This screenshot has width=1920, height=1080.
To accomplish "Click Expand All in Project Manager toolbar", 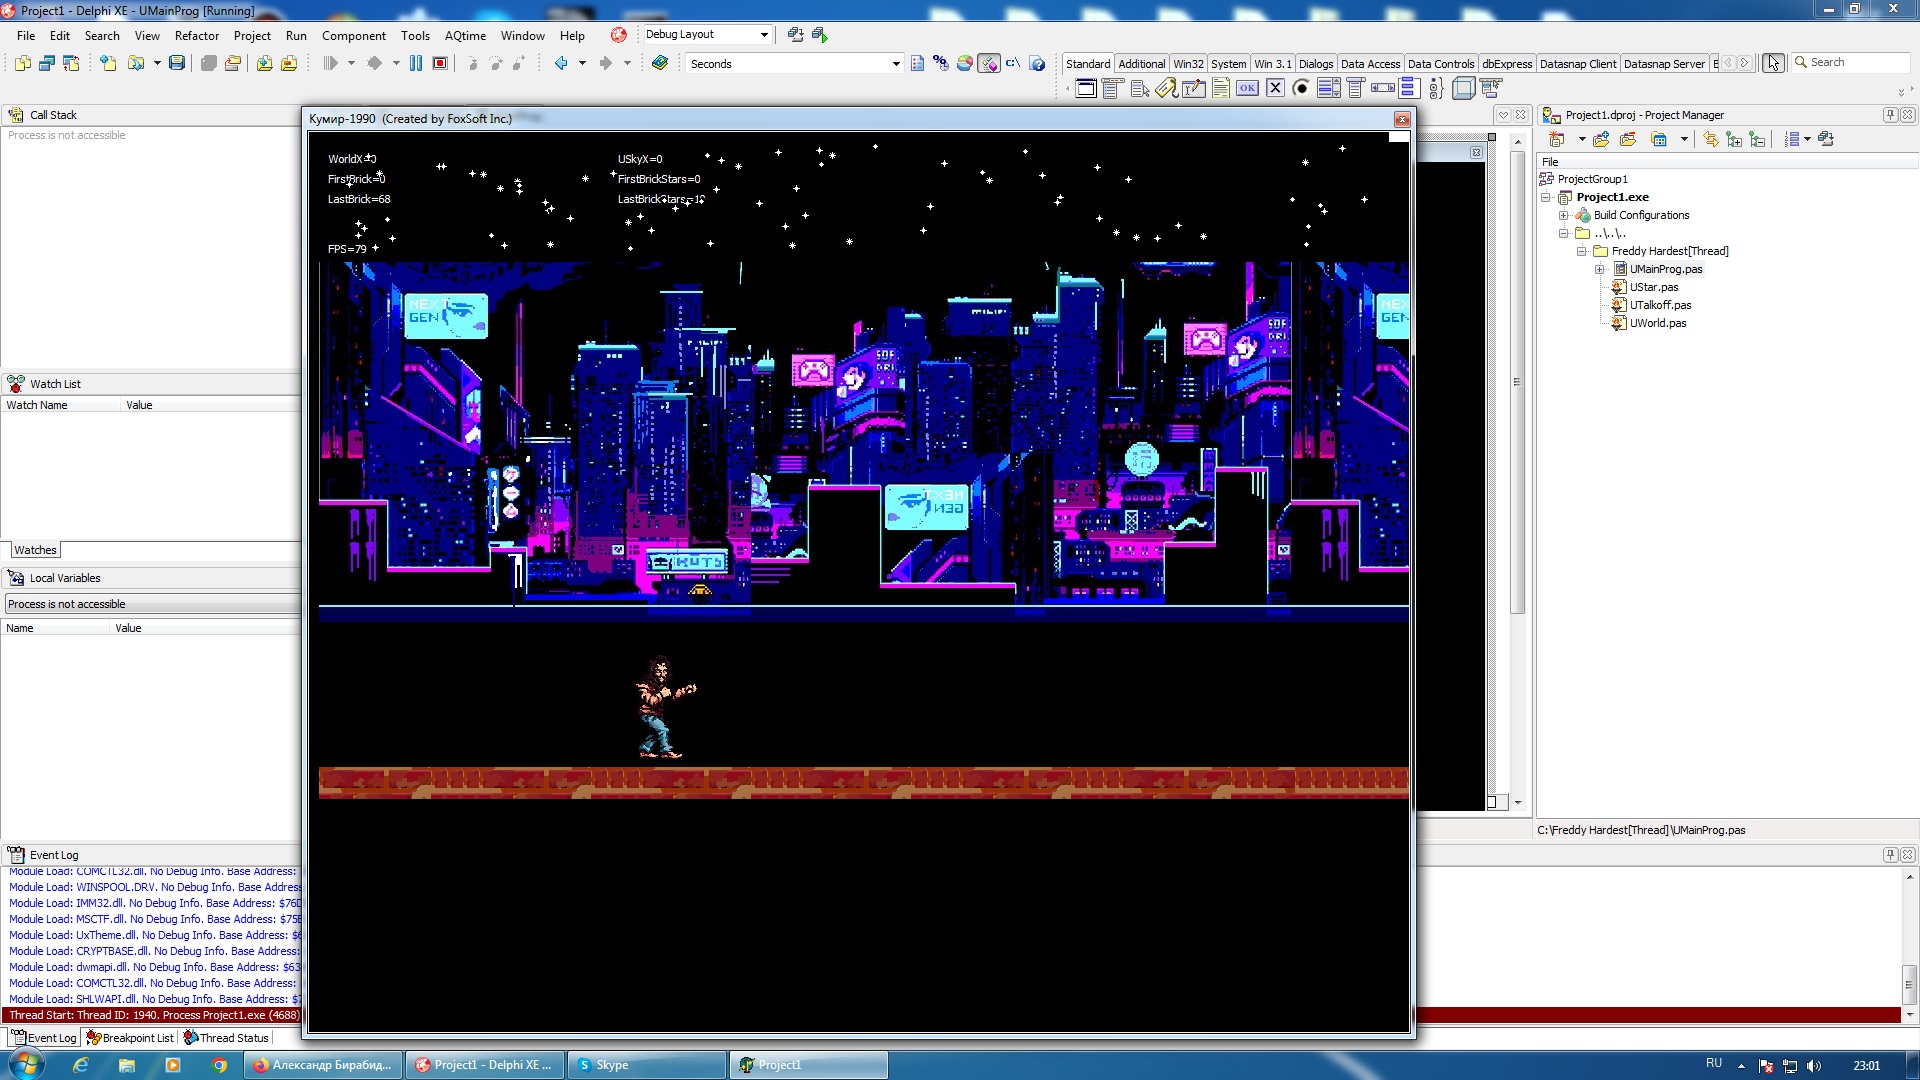I will (1734, 139).
